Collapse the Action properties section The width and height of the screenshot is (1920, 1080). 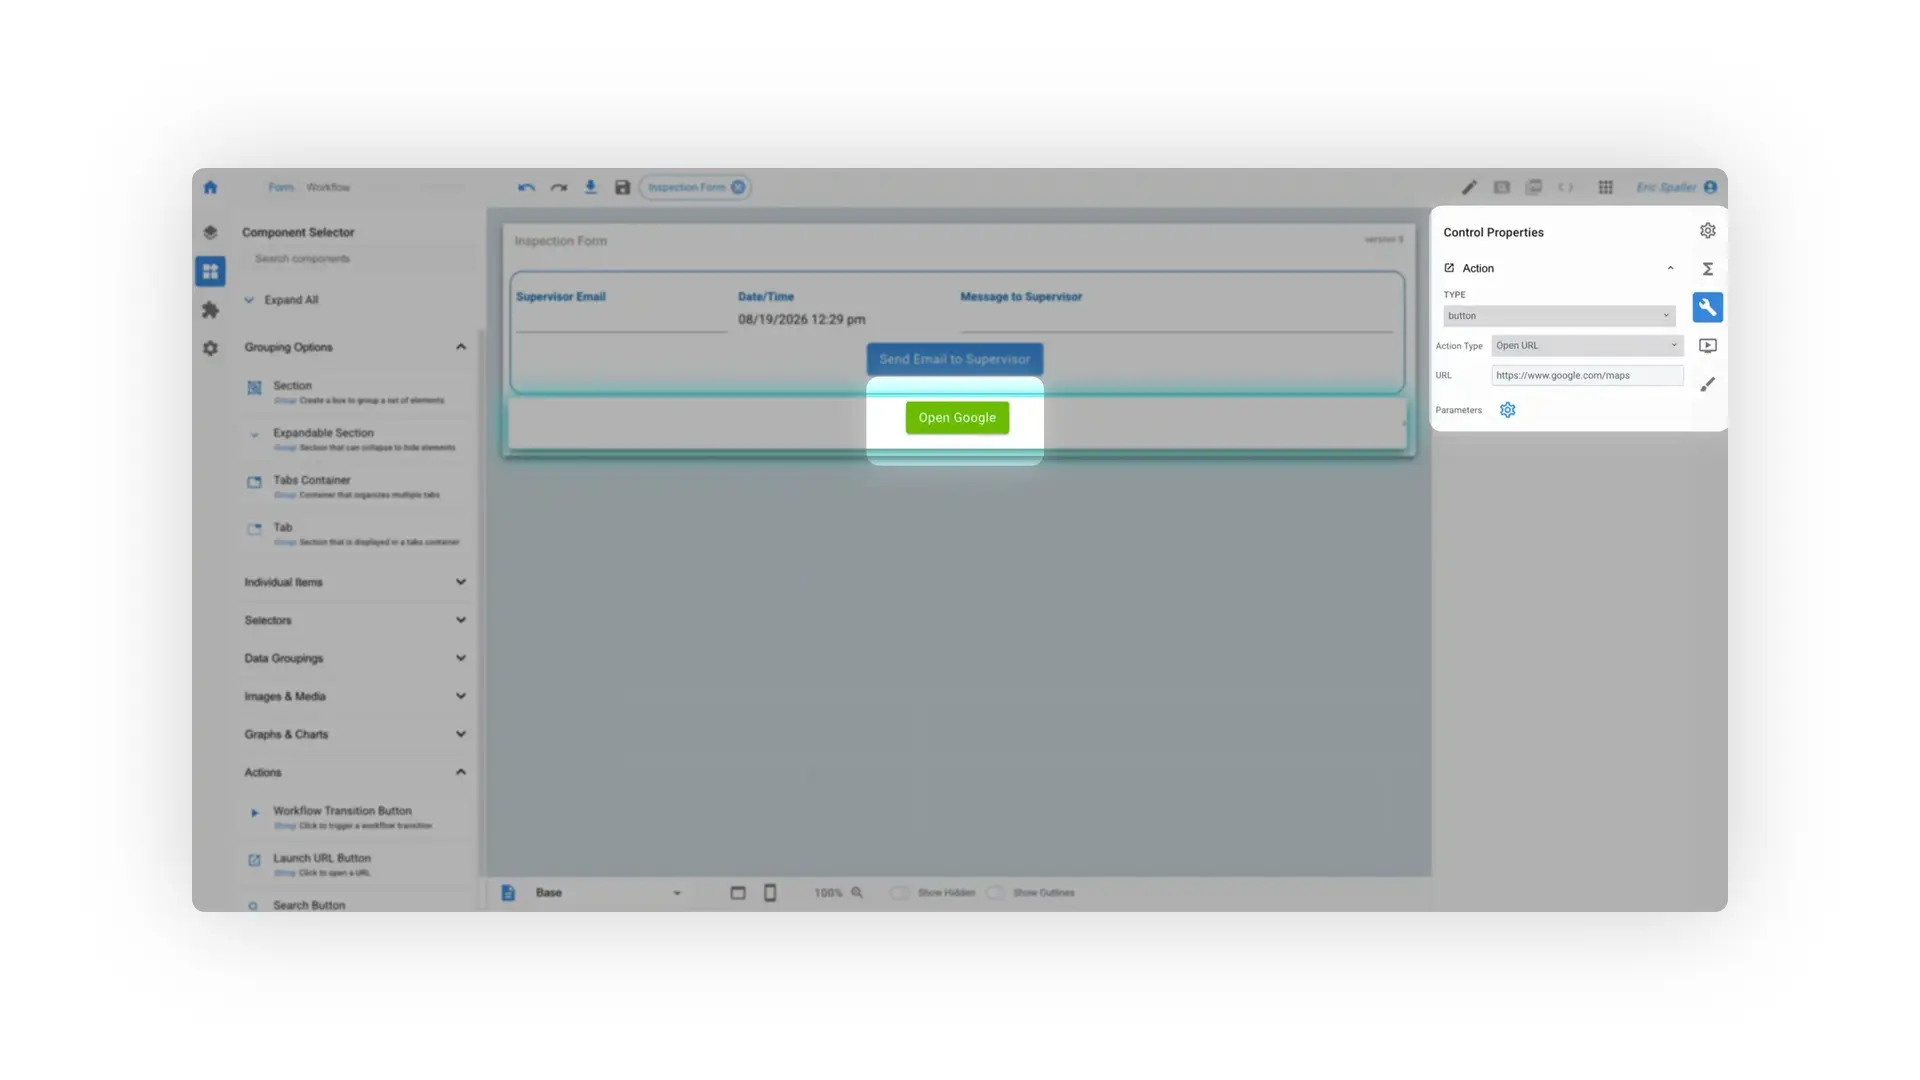click(x=1670, y=268)
